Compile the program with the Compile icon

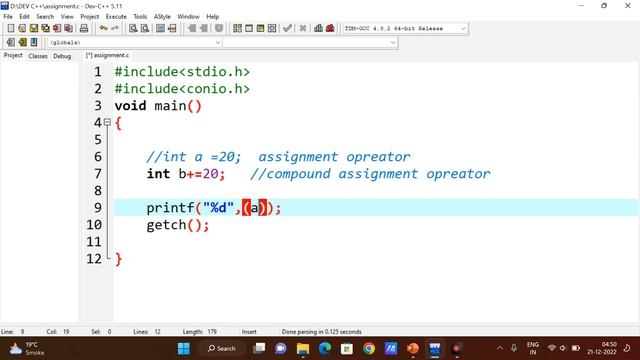tap(237, 28)
